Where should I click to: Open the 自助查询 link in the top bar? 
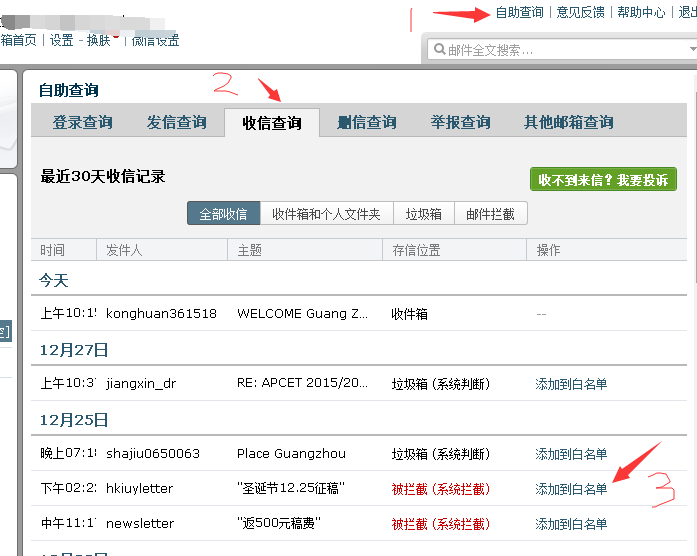[x=519, y=12]
